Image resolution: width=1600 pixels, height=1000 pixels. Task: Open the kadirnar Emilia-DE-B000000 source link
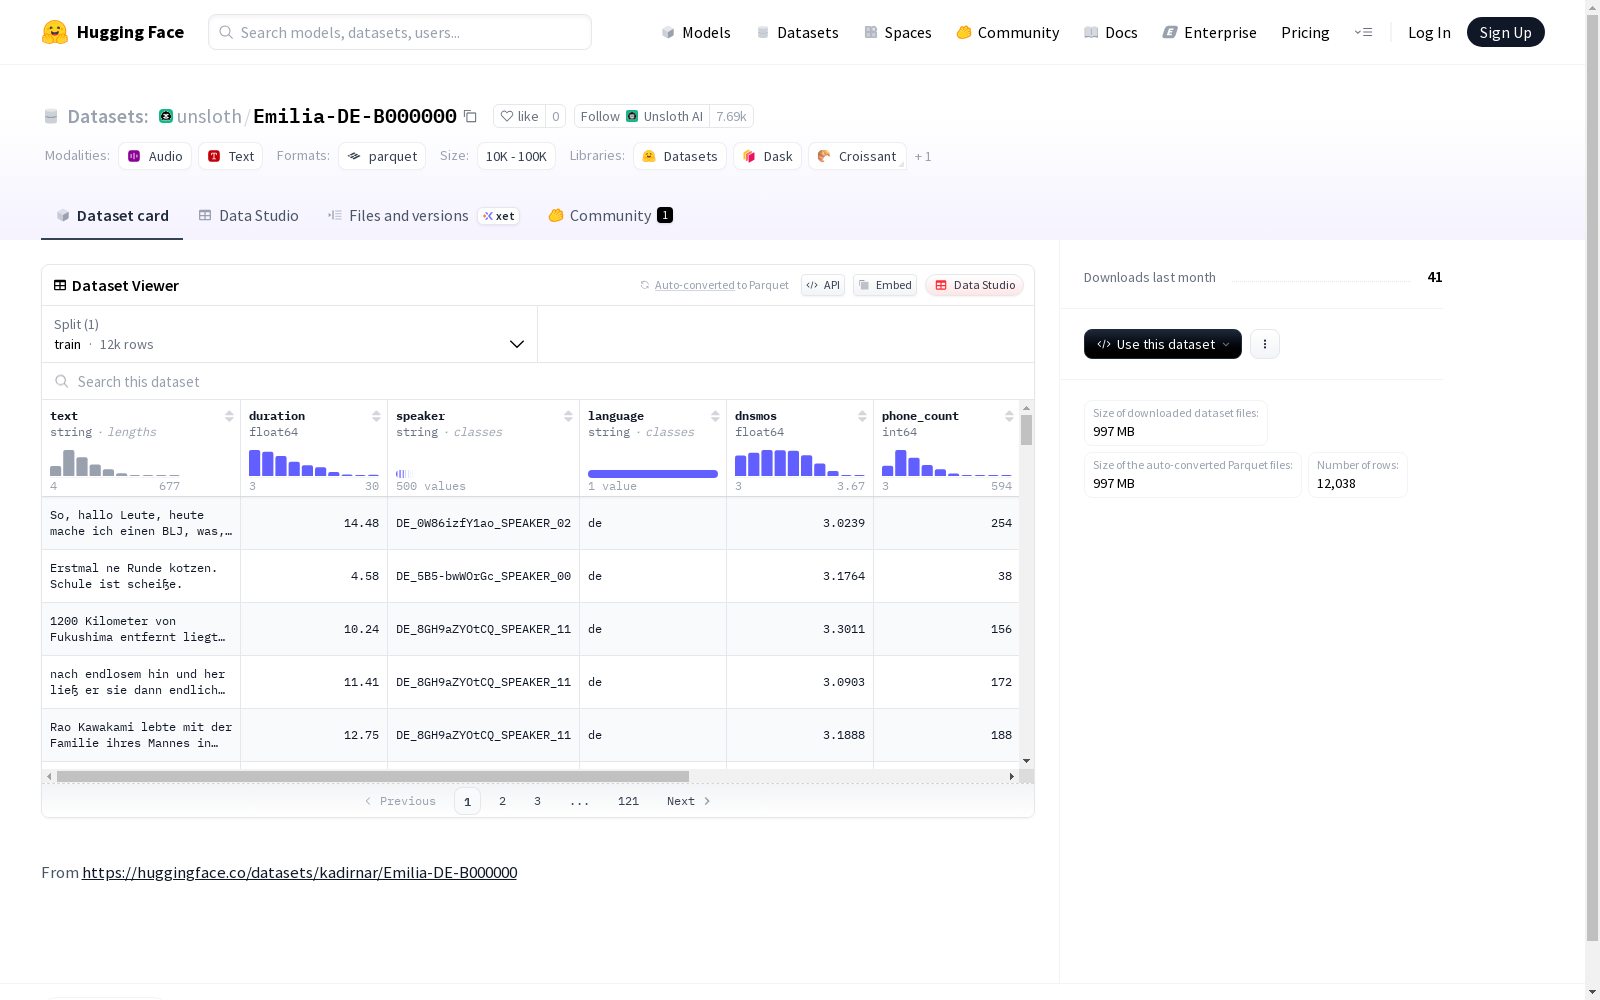point(299,872)
